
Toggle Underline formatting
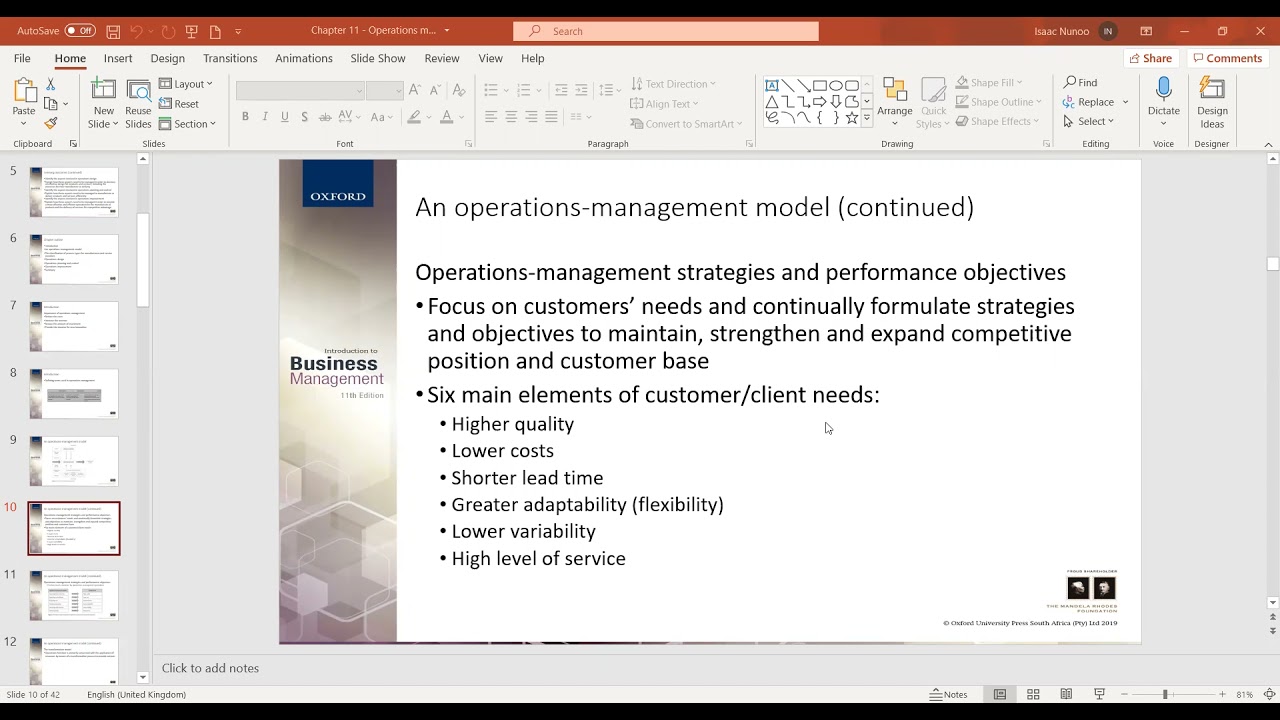(285, 117)
